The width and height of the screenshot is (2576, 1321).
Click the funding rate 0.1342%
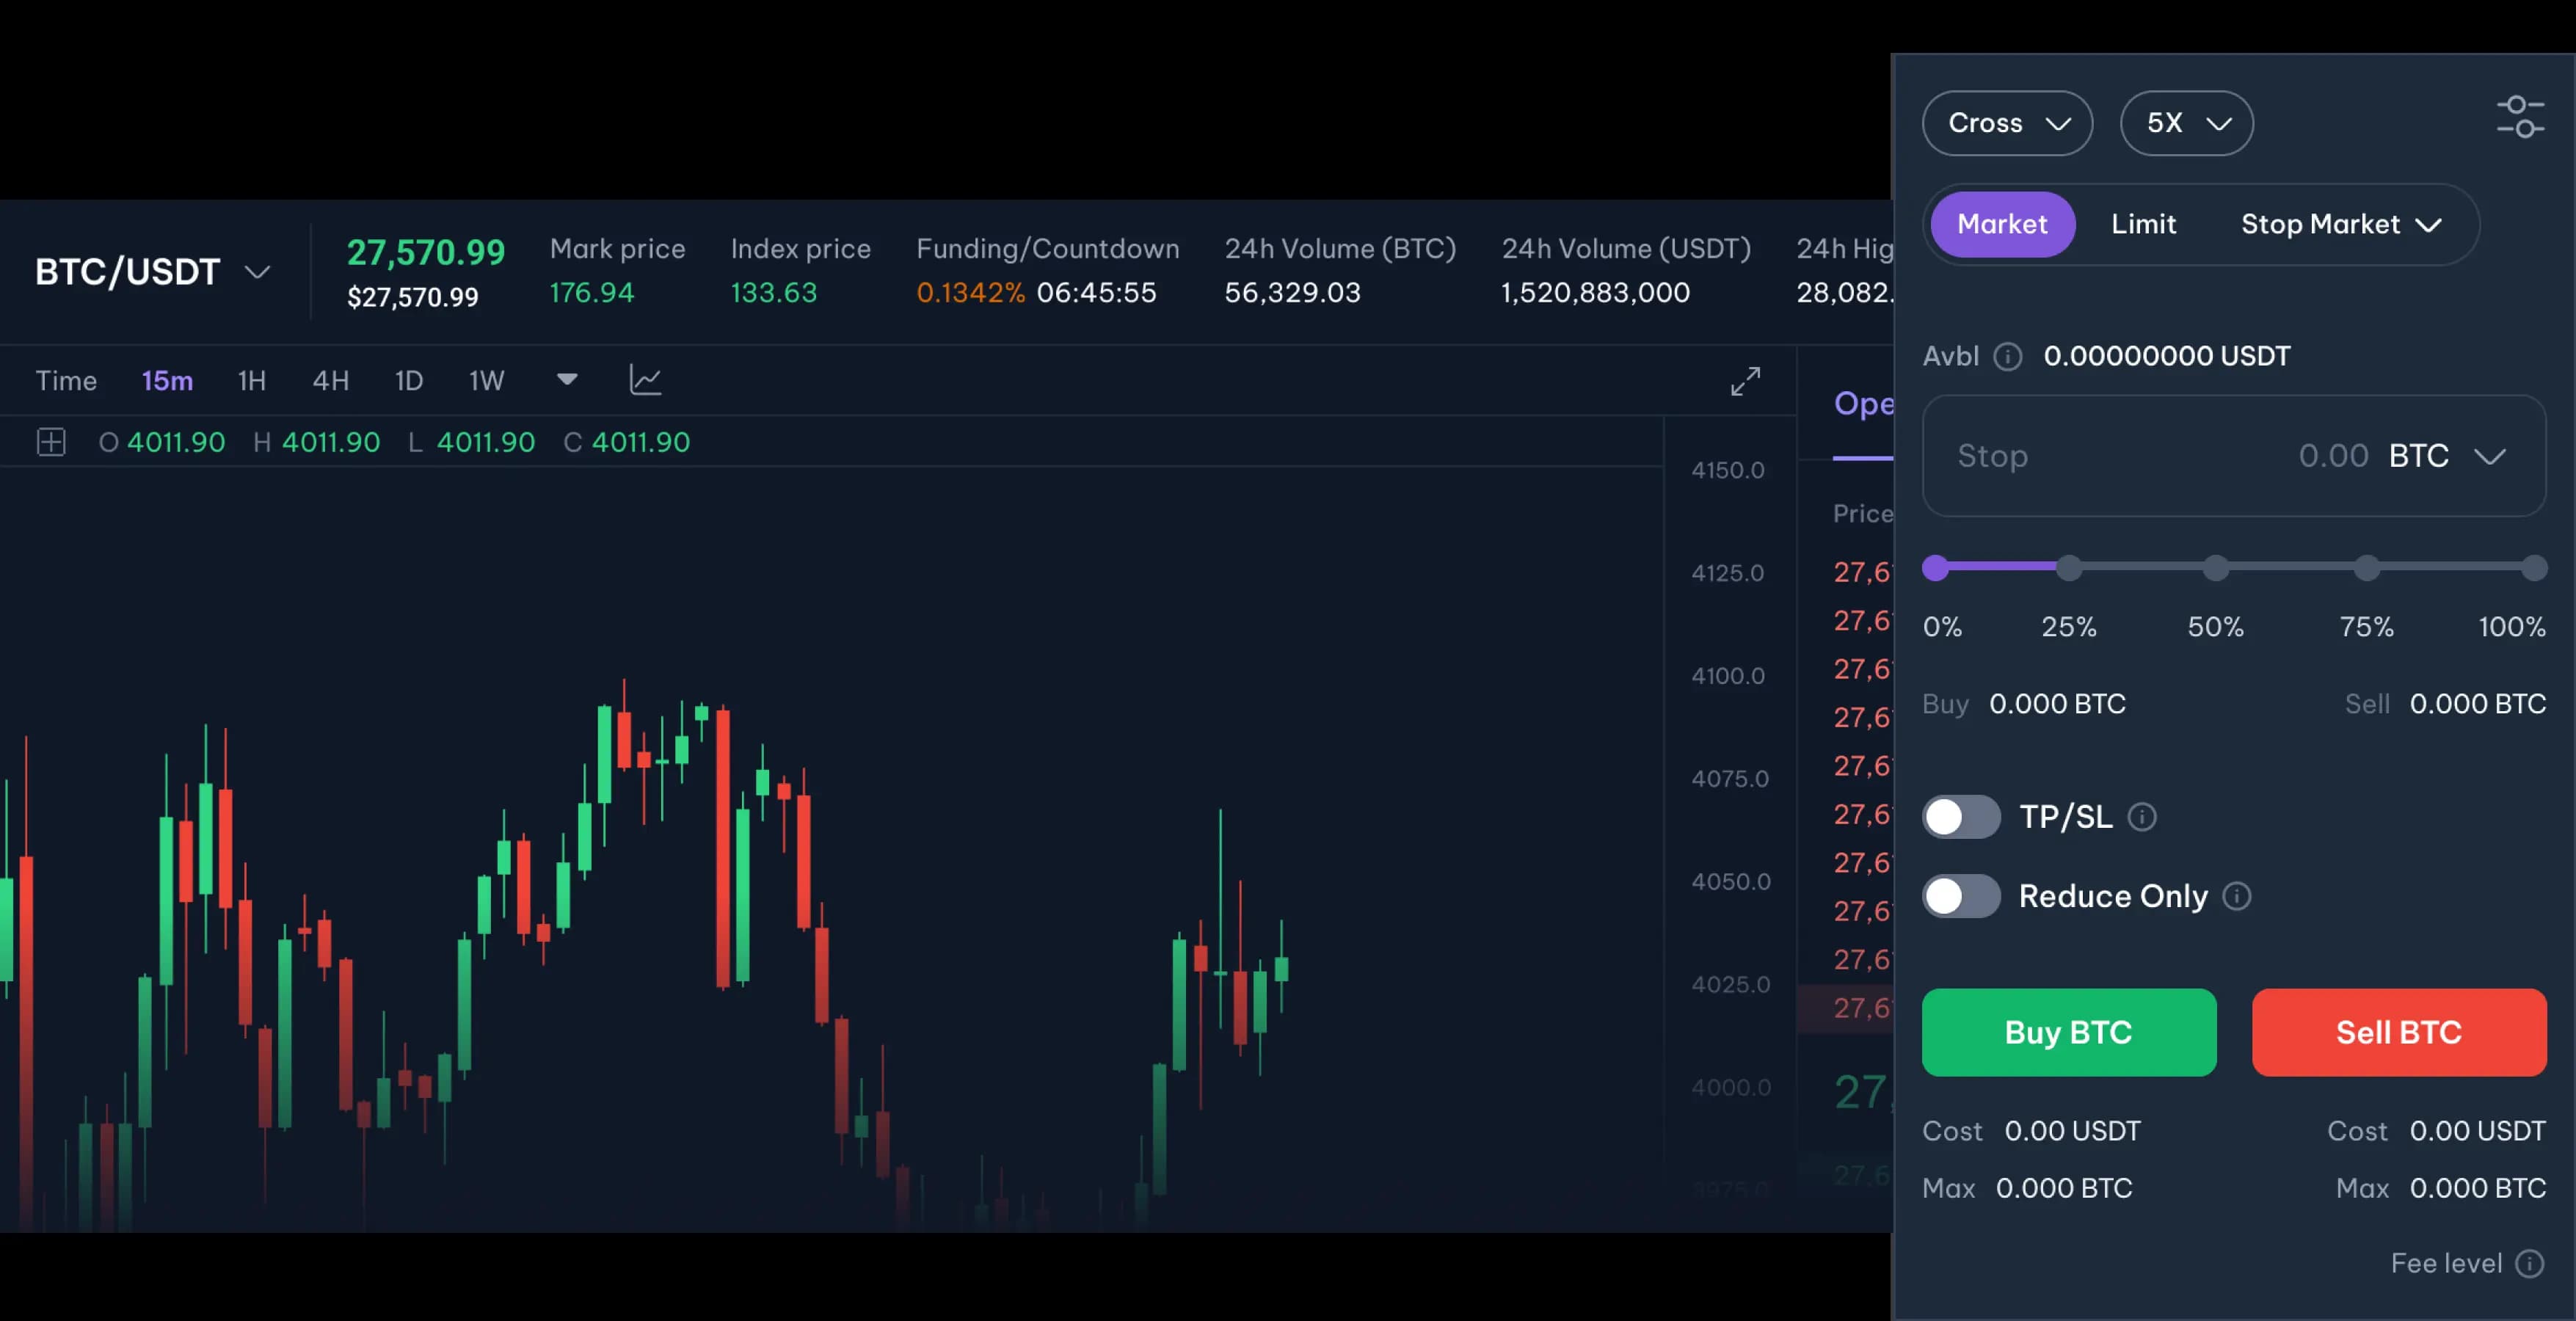(x=970, y=293)
